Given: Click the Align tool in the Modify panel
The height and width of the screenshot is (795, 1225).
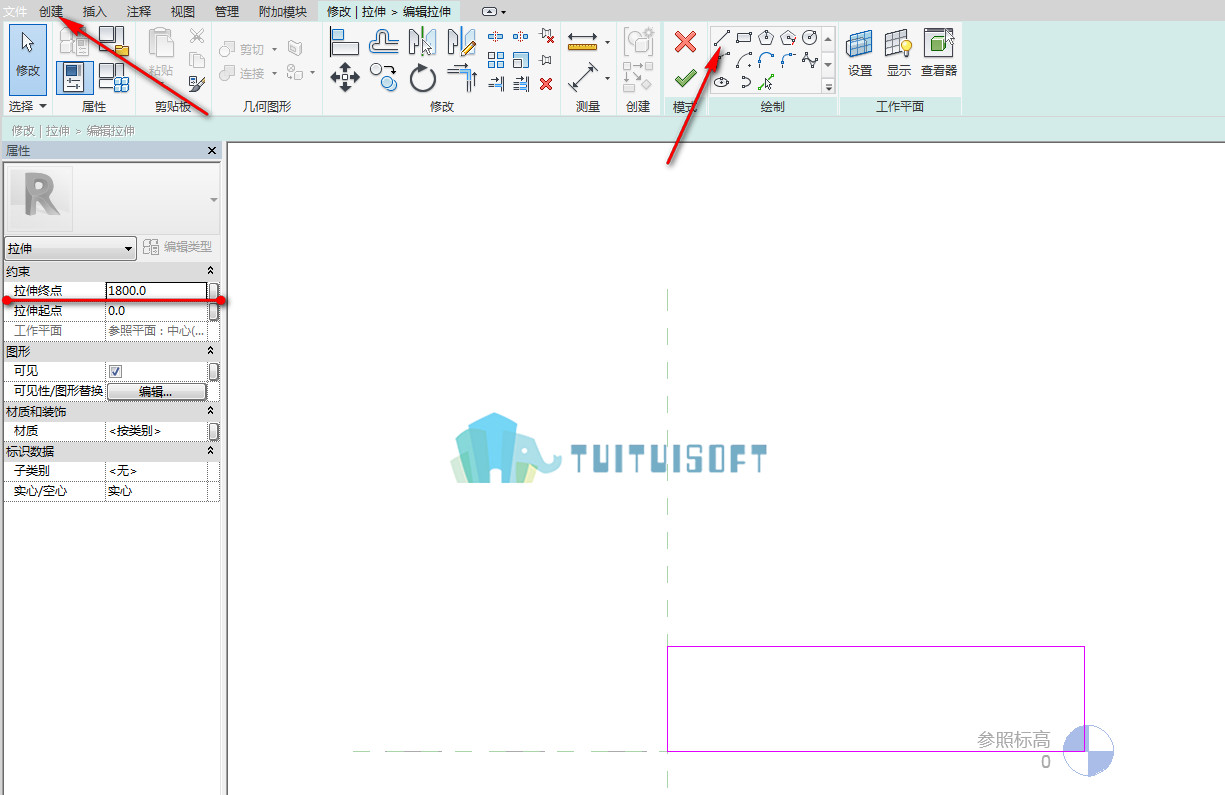Looking at the screenshot, I should tap(344, 42).
